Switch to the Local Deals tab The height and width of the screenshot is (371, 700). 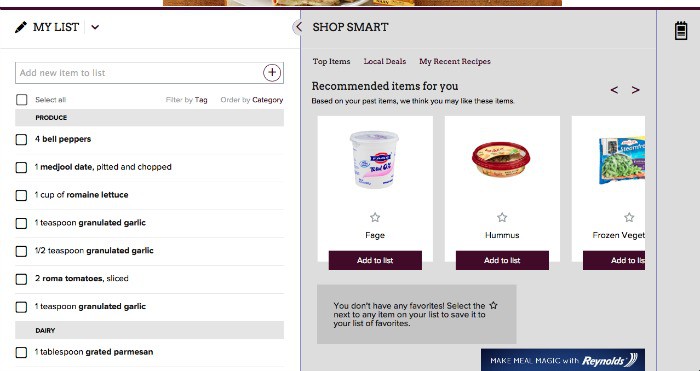(385, 62)
